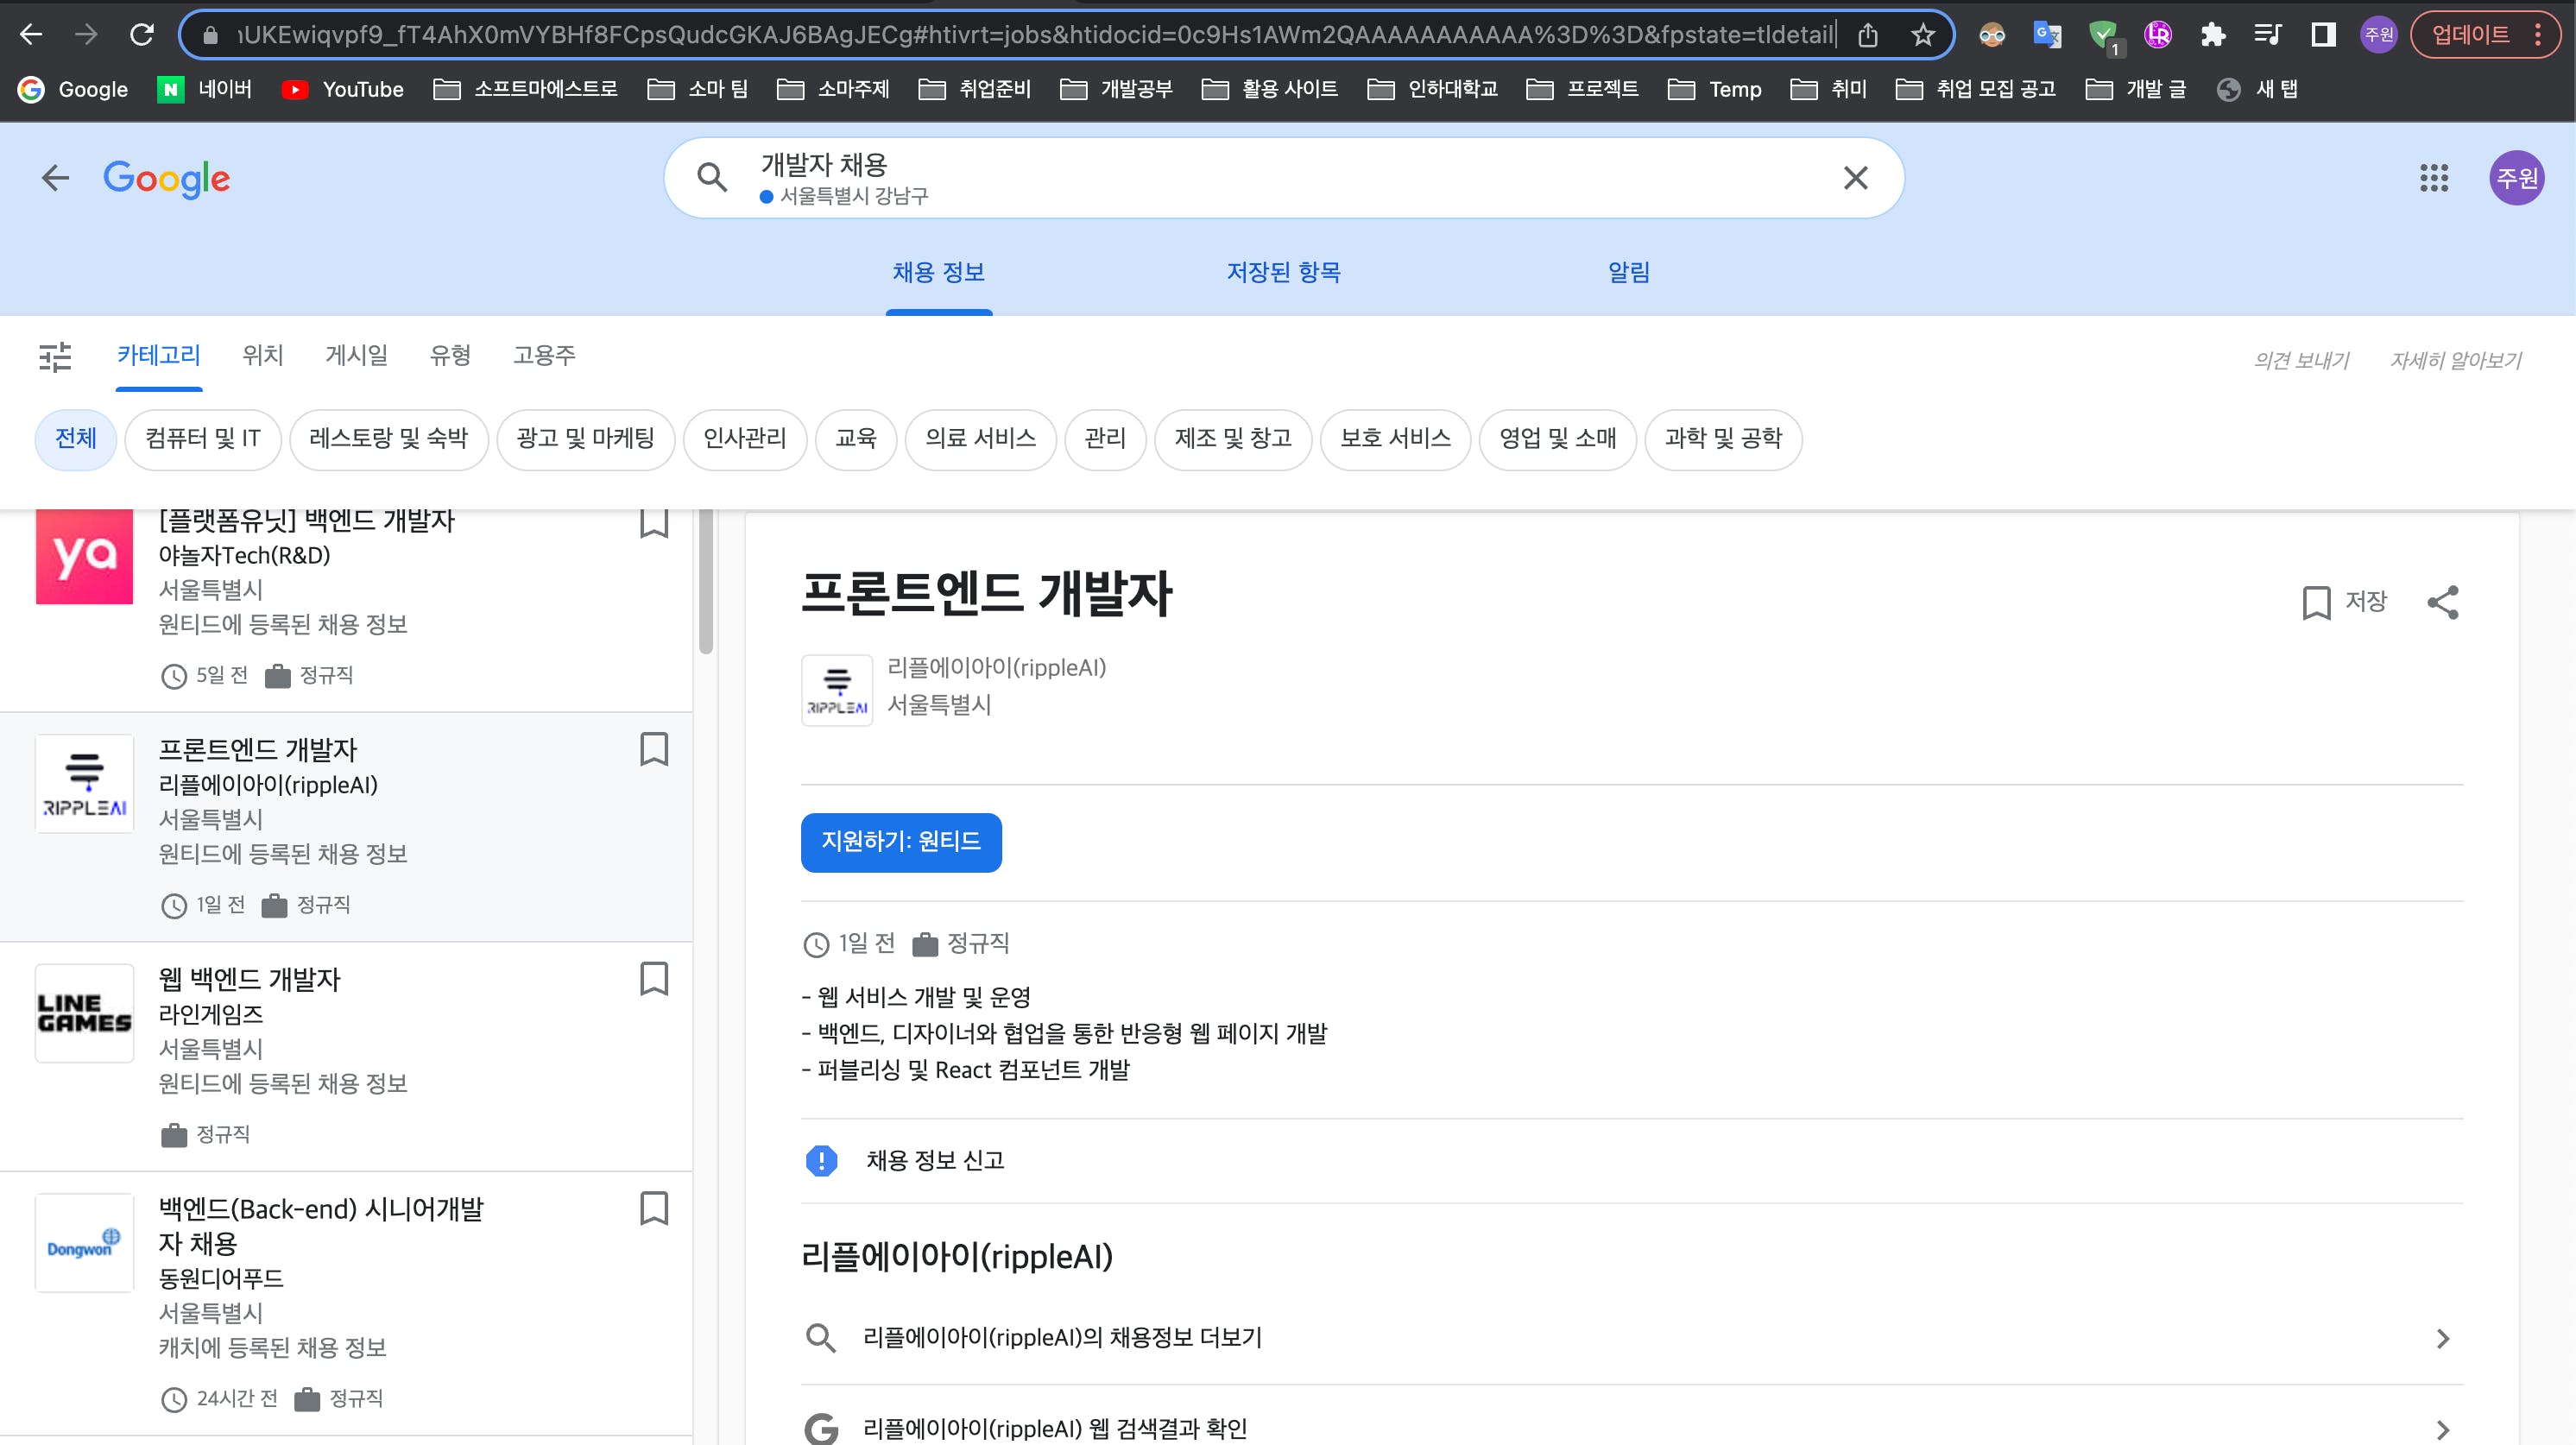Open the 위치 filter options
Image resolution: width=2576 pixels, height=1445 pixels.
pyautogui.click(x=263, y=355)
